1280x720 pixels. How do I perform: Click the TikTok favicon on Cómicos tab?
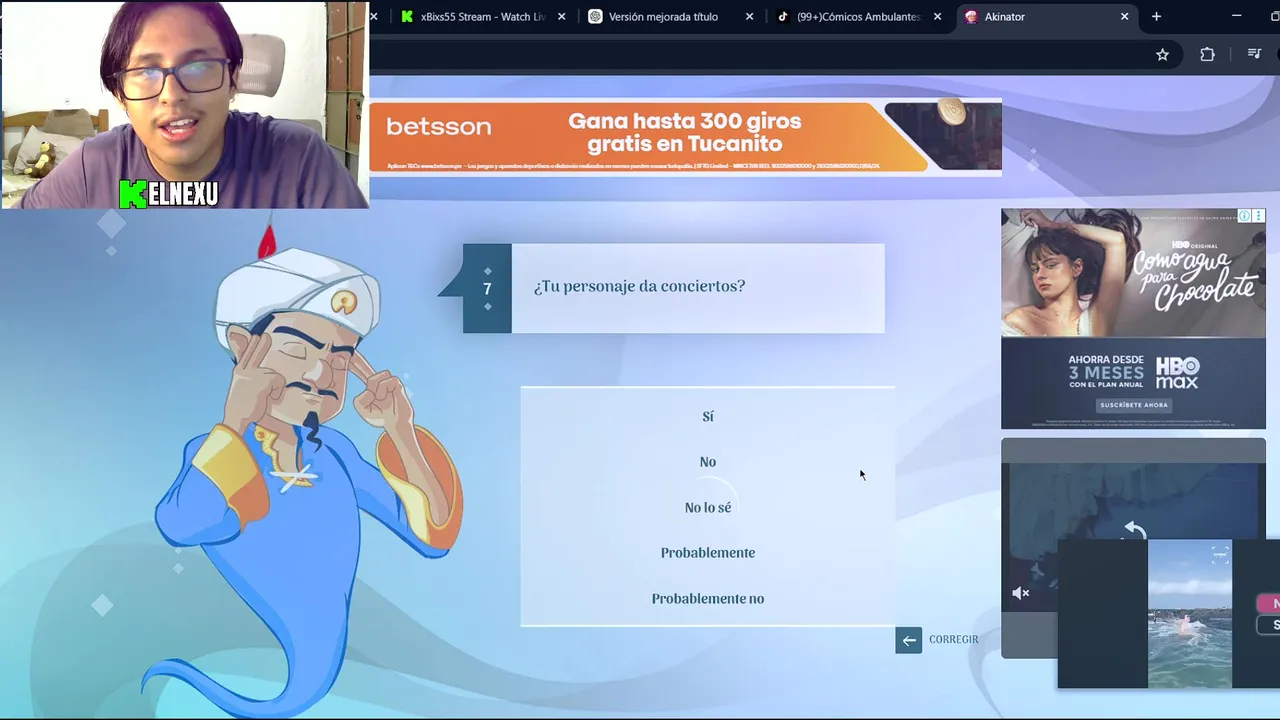pyautogui.click(x=783, y=17)
